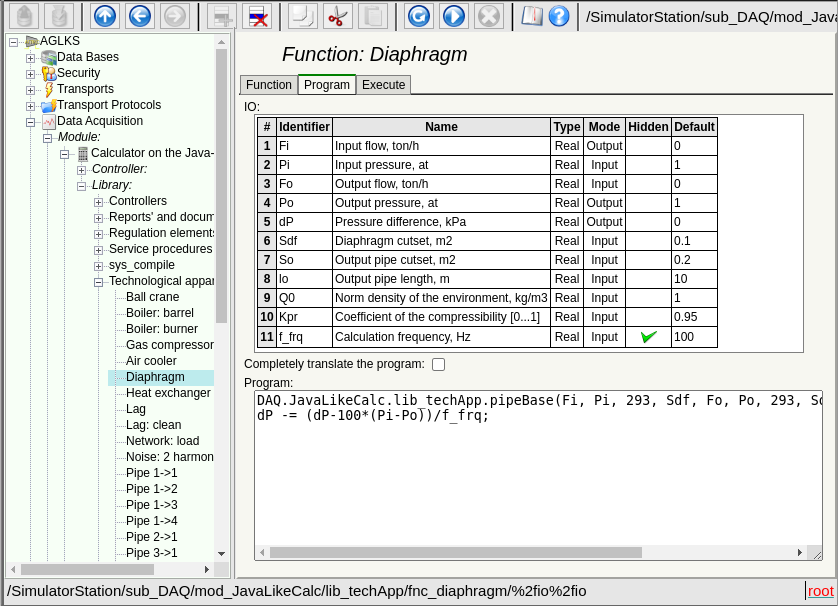Click the root user link
Image resolution: width=838 pixels, height=606 pixels.
click(x=820, y=590)
